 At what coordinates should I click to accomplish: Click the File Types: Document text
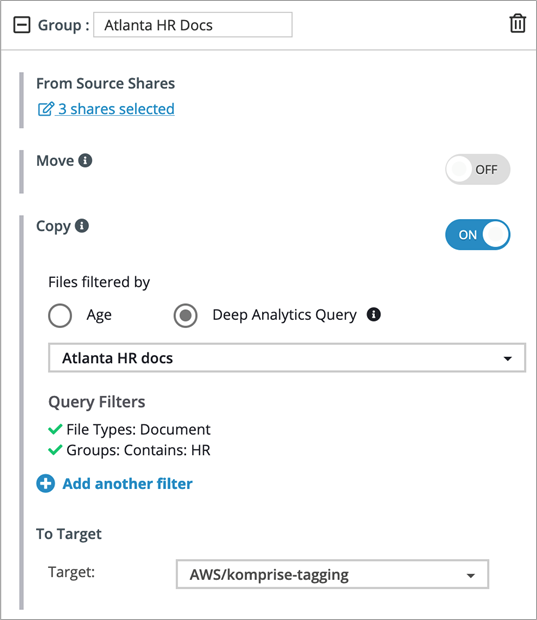(x=138, y=429)
